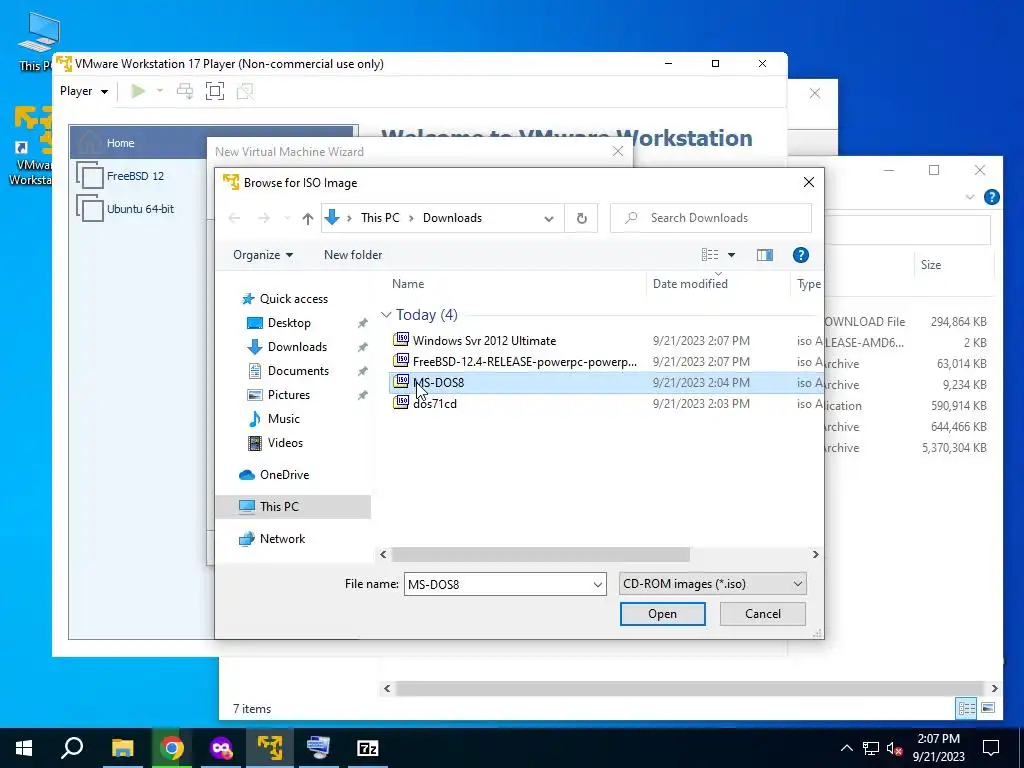Click the Size column header in Explorer window
1024x768 pixels.
click(x=931, y=264)
